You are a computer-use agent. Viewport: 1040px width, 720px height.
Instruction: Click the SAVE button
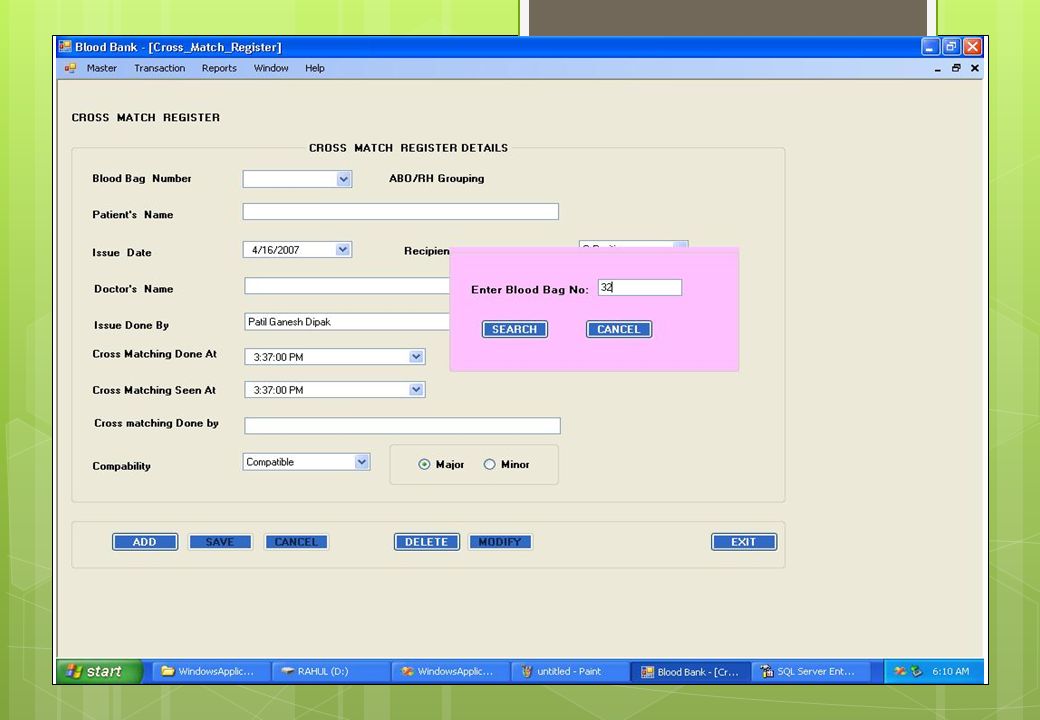[220, 542]
